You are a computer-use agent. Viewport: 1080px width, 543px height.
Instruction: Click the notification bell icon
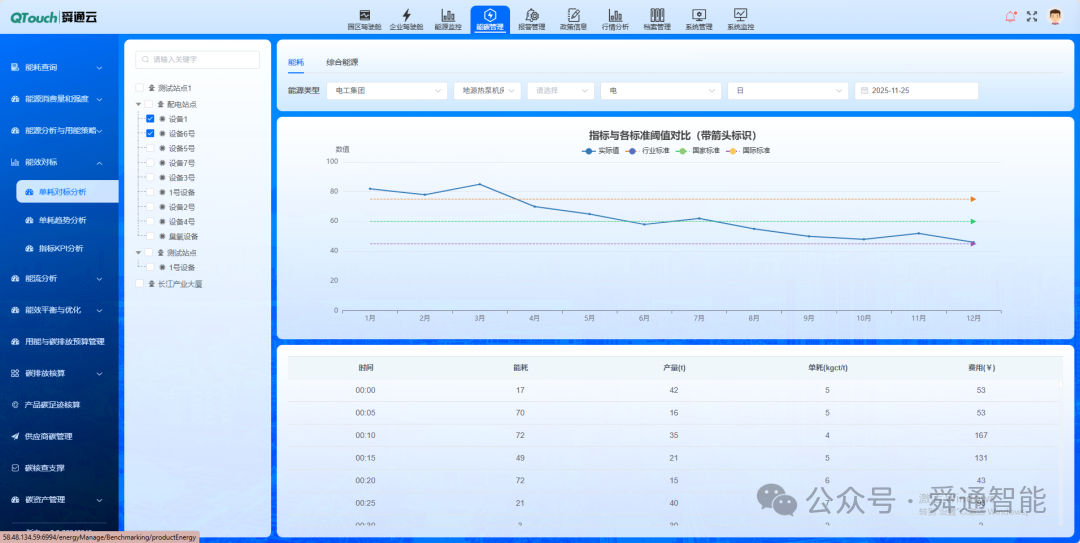(x=1010, y=16)
